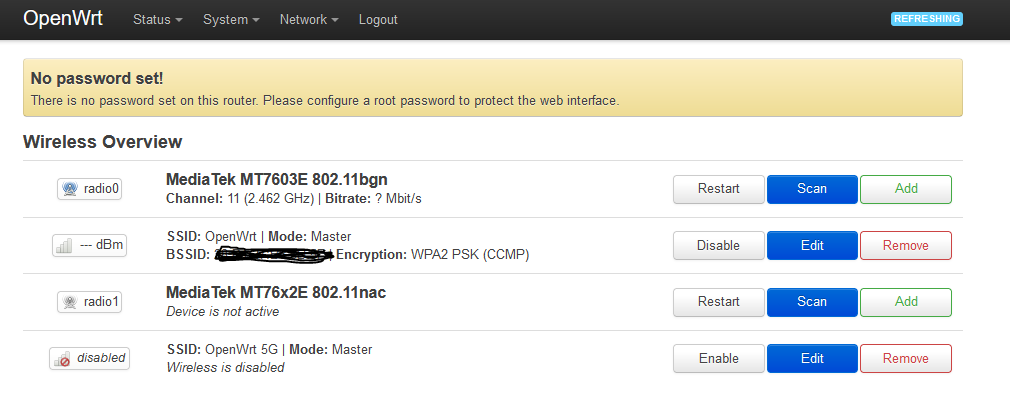Open the Status dropdown menu

point(158,20)
